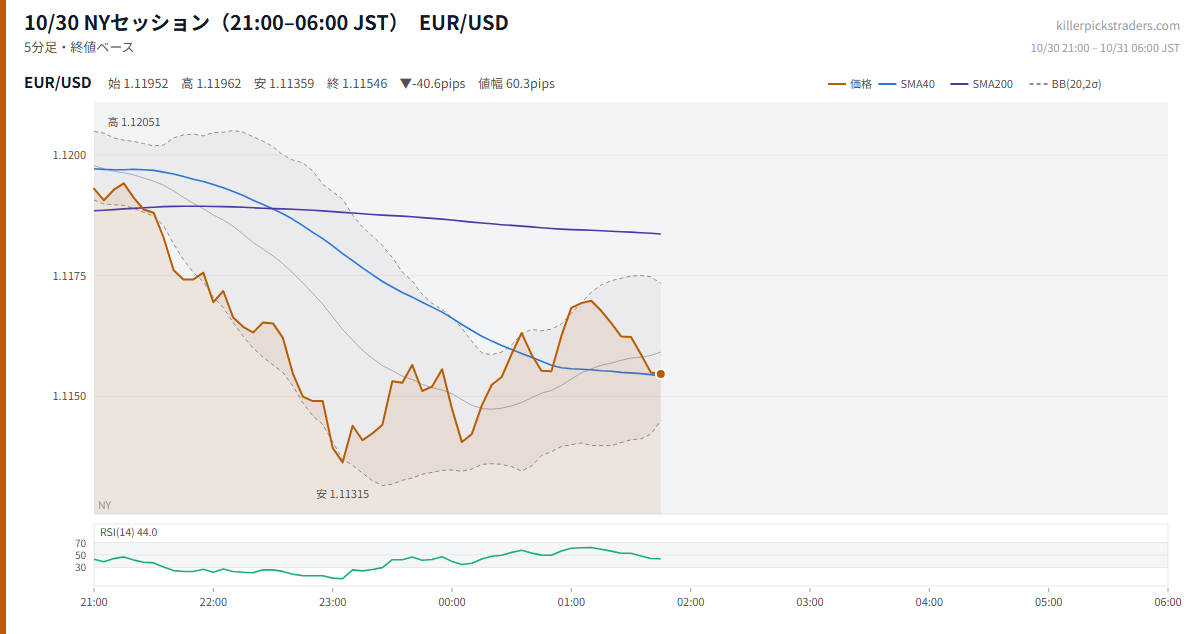The image size is (1200, 634).
Task: Click the open value 始 1.11952
Action: [138, 84]
